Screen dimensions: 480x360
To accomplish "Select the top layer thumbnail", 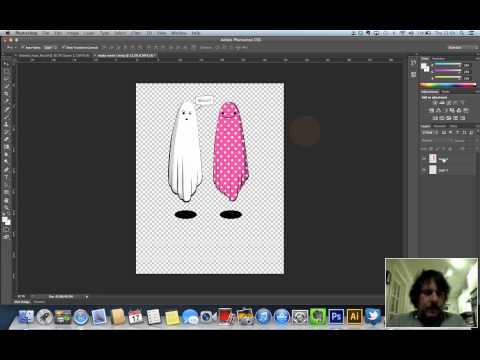I will pos(433,159).
